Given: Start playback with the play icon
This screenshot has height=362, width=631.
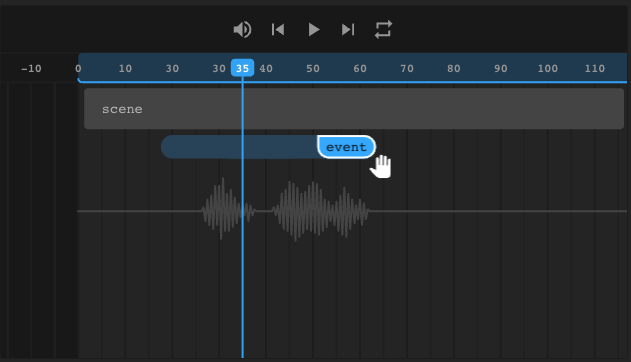Looking at the screenshot, I should click(x=313, y=30).
